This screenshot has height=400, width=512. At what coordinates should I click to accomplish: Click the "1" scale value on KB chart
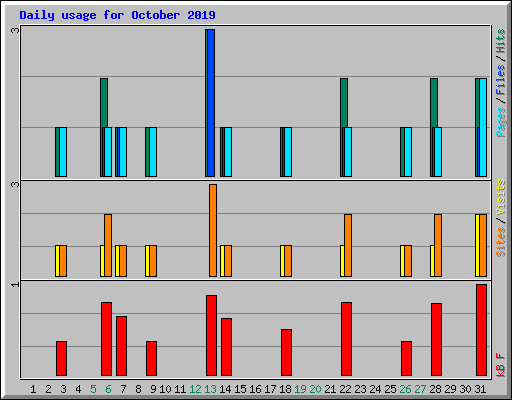[15, 284]
